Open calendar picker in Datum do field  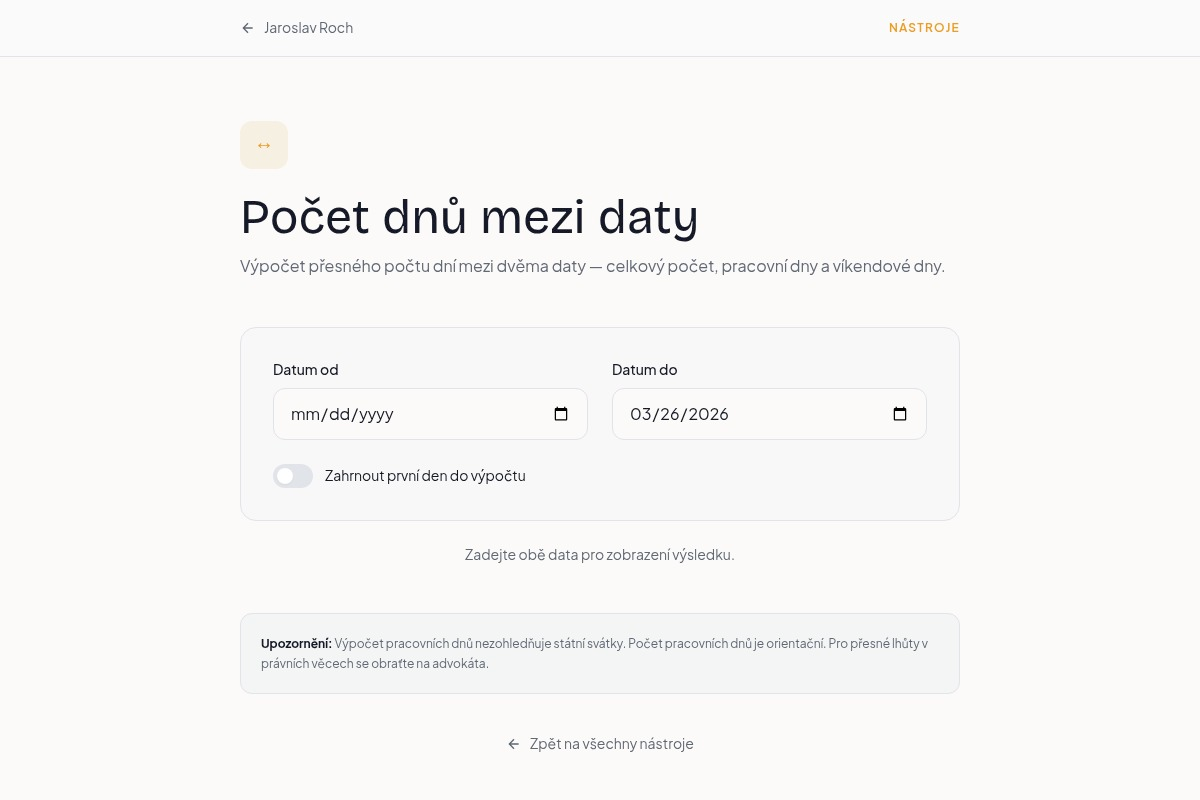[900, 414]
